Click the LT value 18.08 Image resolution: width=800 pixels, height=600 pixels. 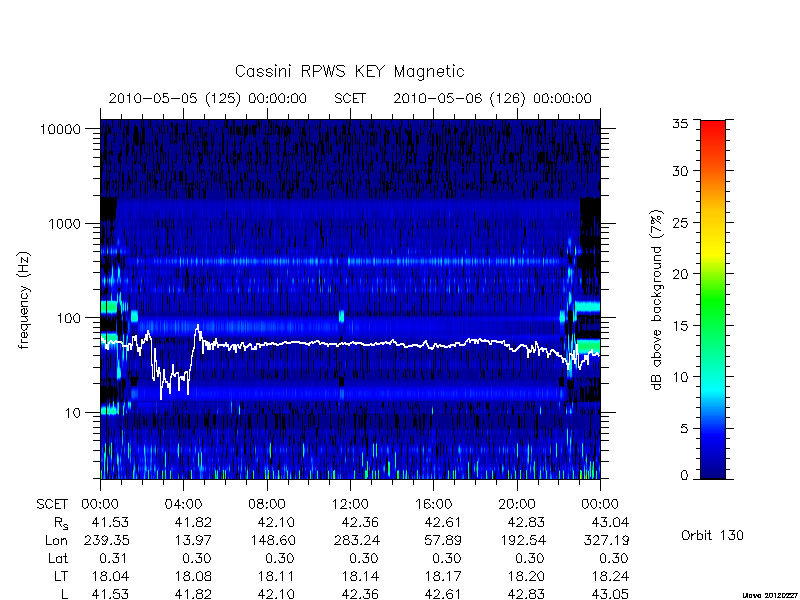pos(192,577)
